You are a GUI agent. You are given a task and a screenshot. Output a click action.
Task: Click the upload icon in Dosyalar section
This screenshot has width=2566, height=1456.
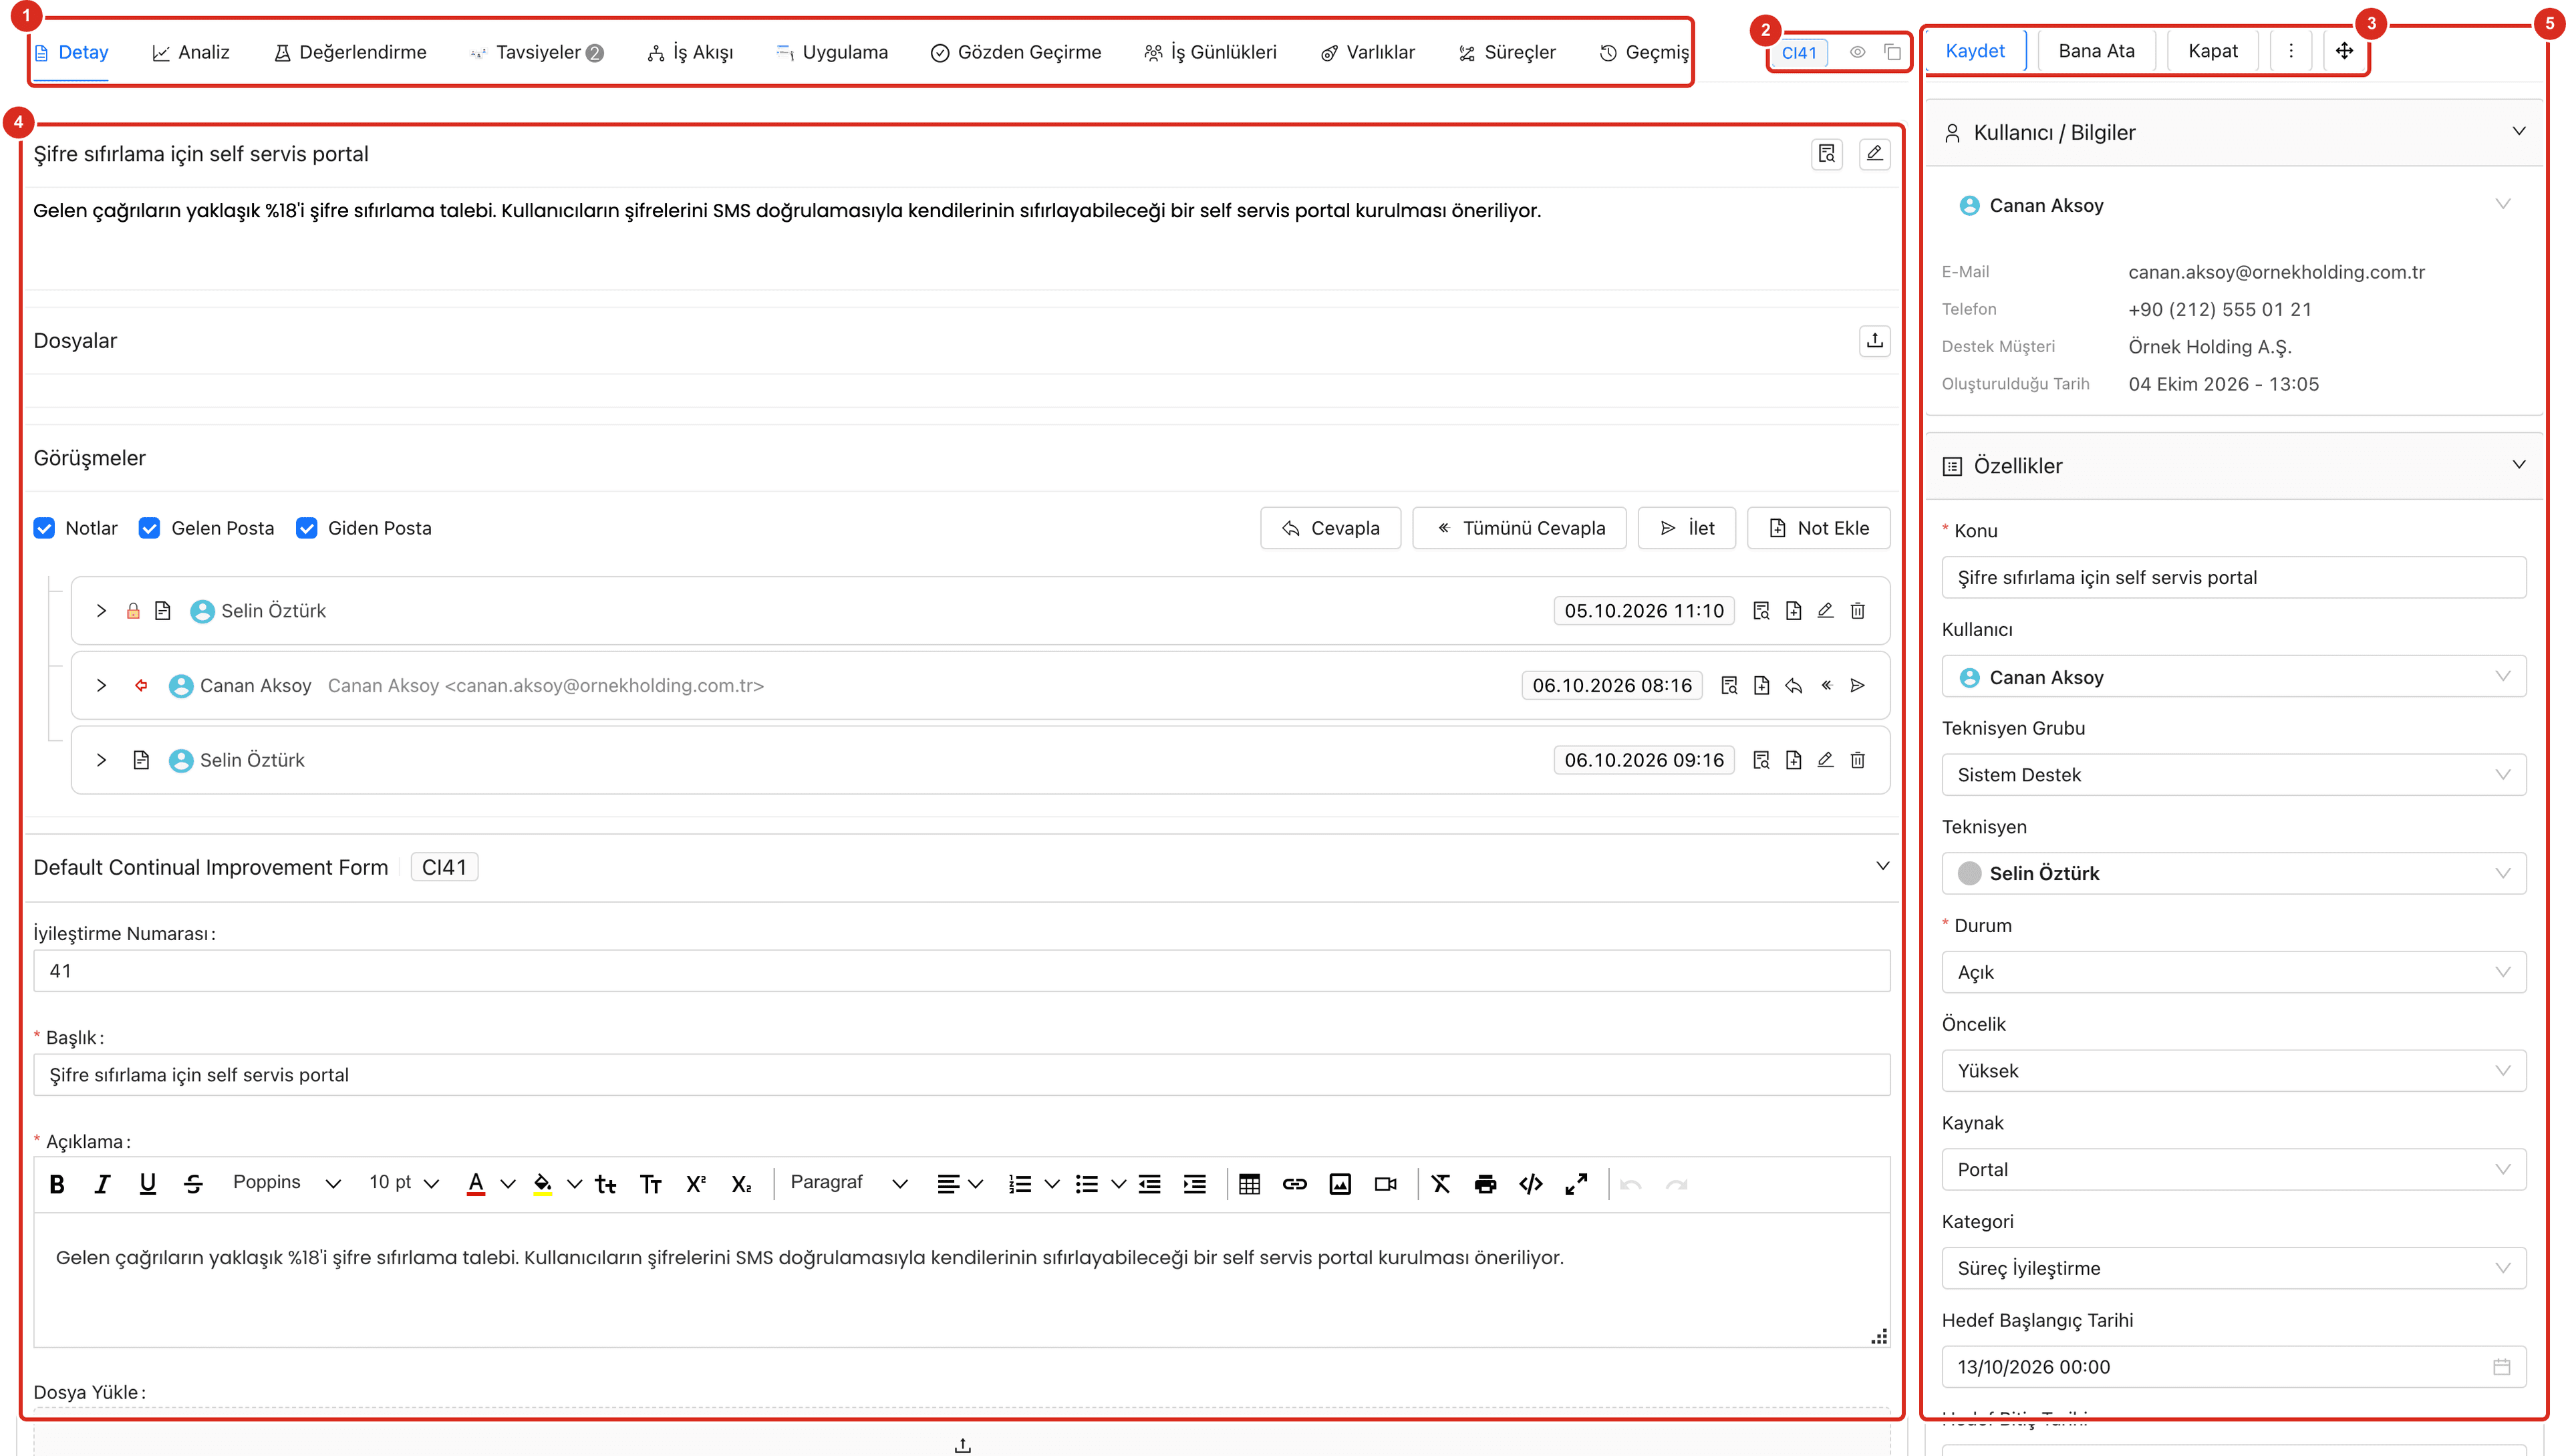tap(1874, 341)
